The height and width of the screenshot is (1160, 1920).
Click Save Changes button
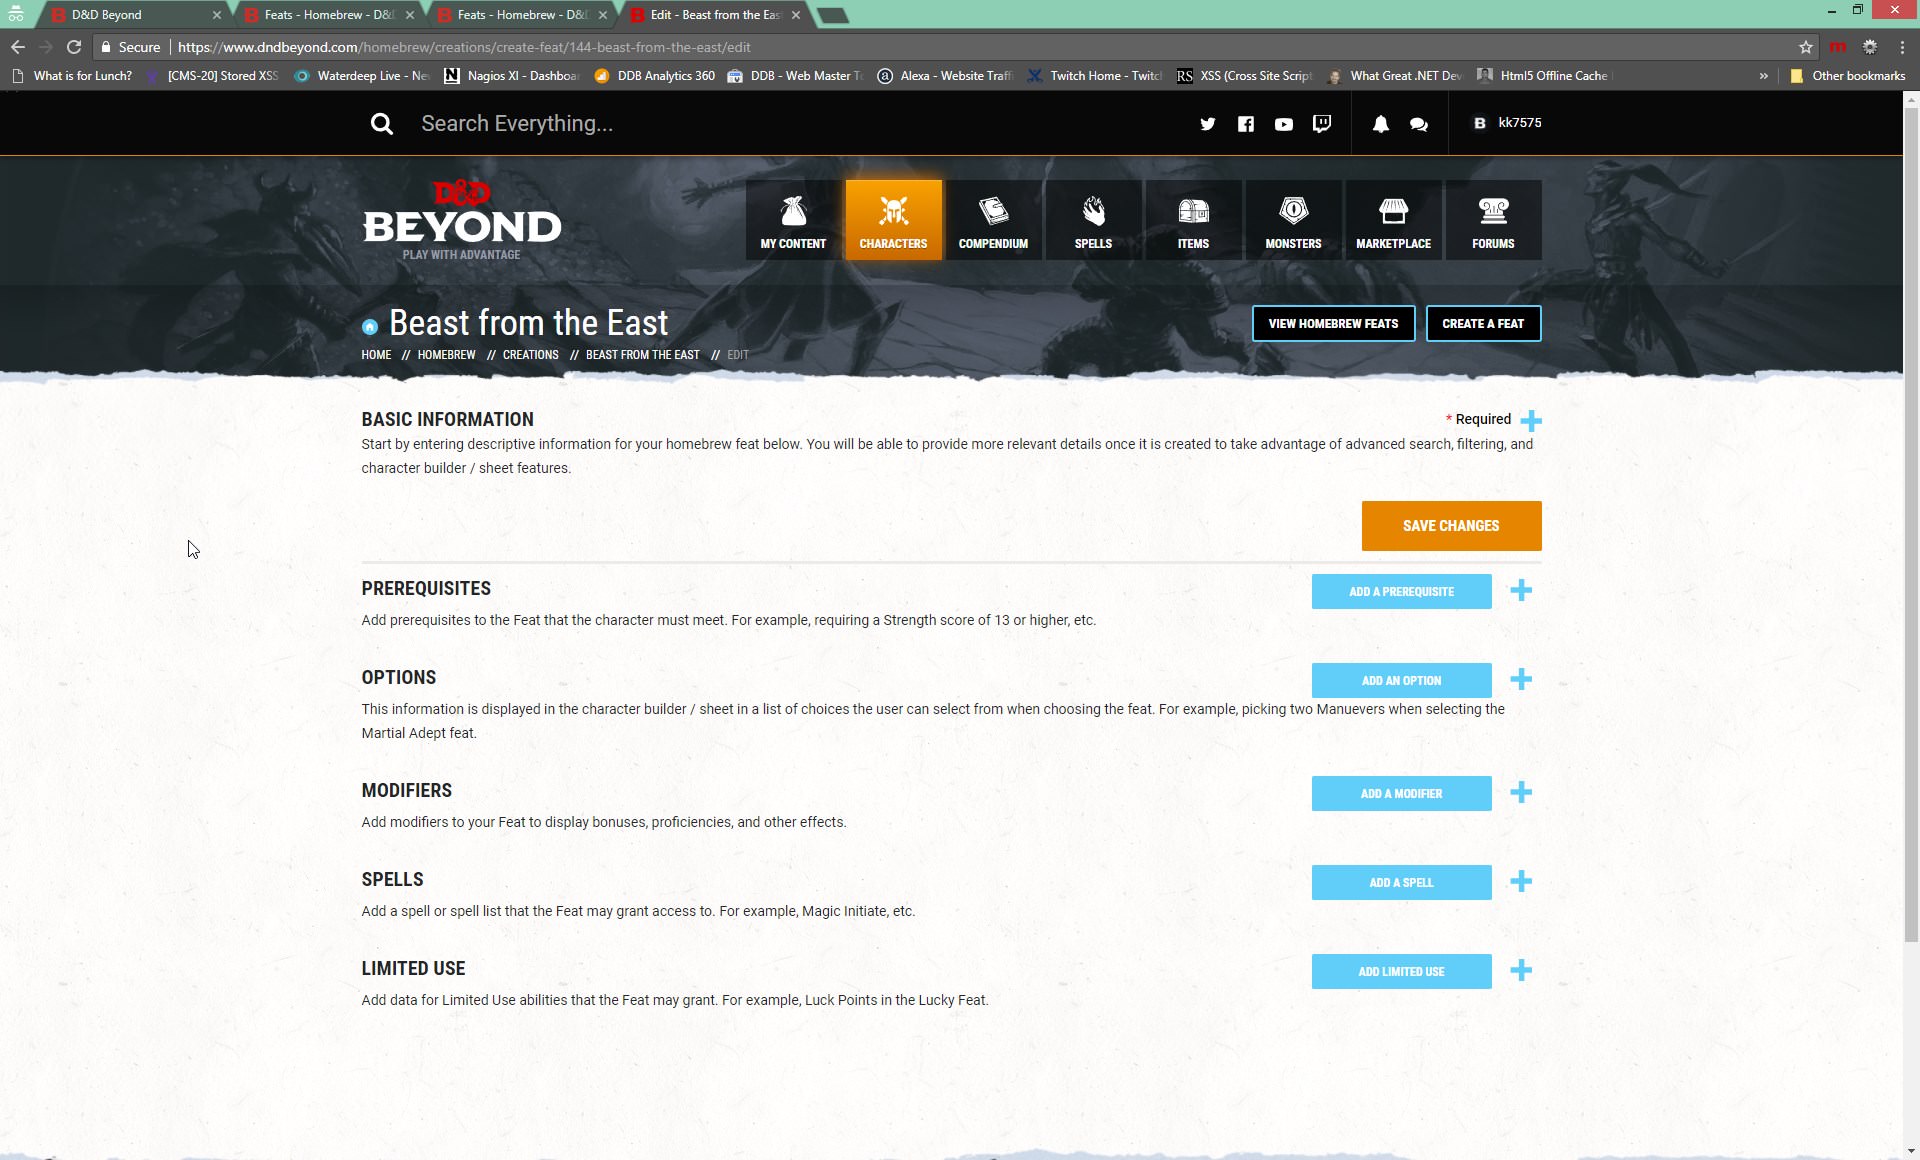tap(1451, 526)
